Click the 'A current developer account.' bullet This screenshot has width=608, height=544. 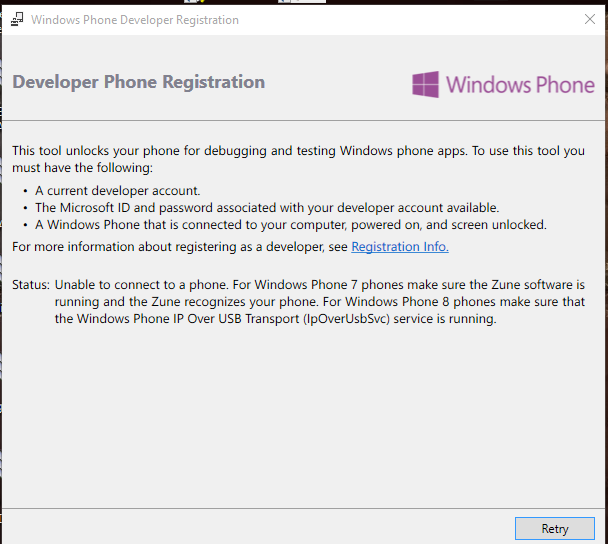pos(117,191)
